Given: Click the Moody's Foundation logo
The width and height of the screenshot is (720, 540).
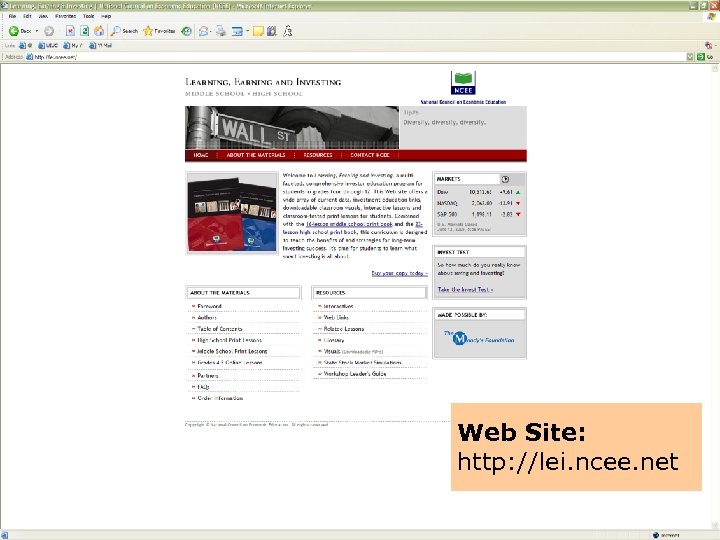Looking at the screenshot, I should coord(479,338).
